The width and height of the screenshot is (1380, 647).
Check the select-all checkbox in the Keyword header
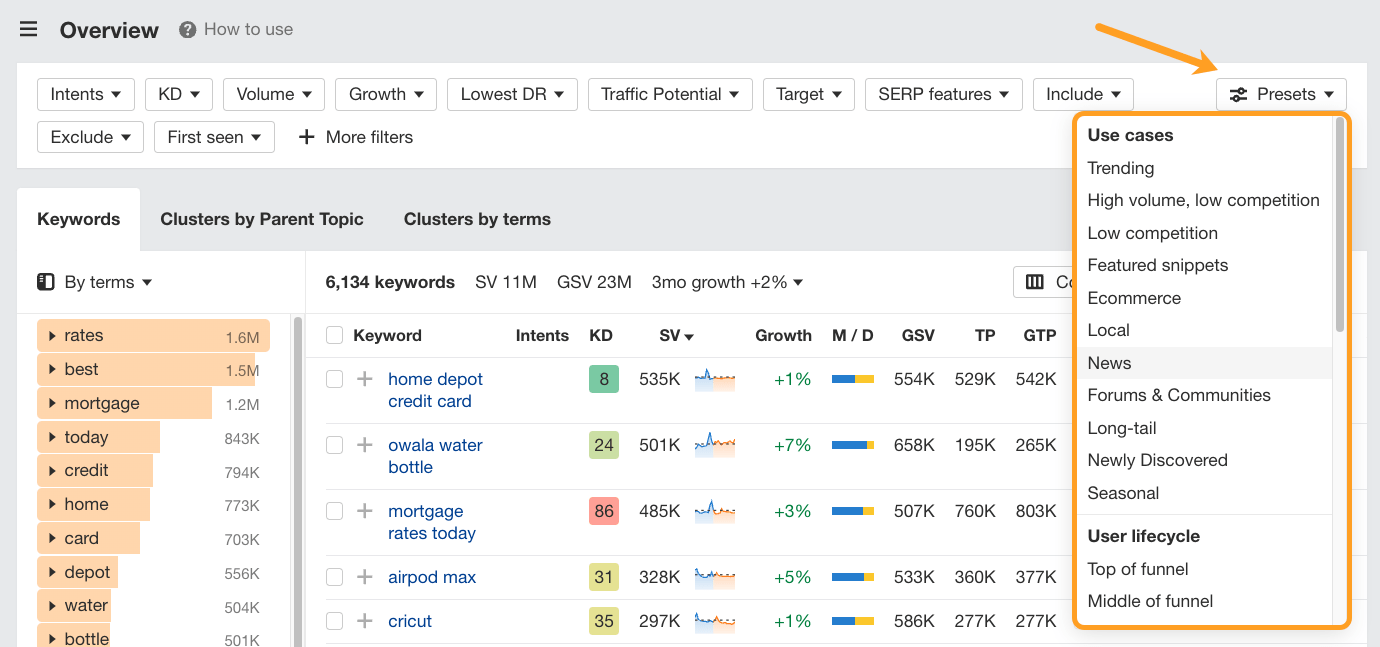[334, 335]
